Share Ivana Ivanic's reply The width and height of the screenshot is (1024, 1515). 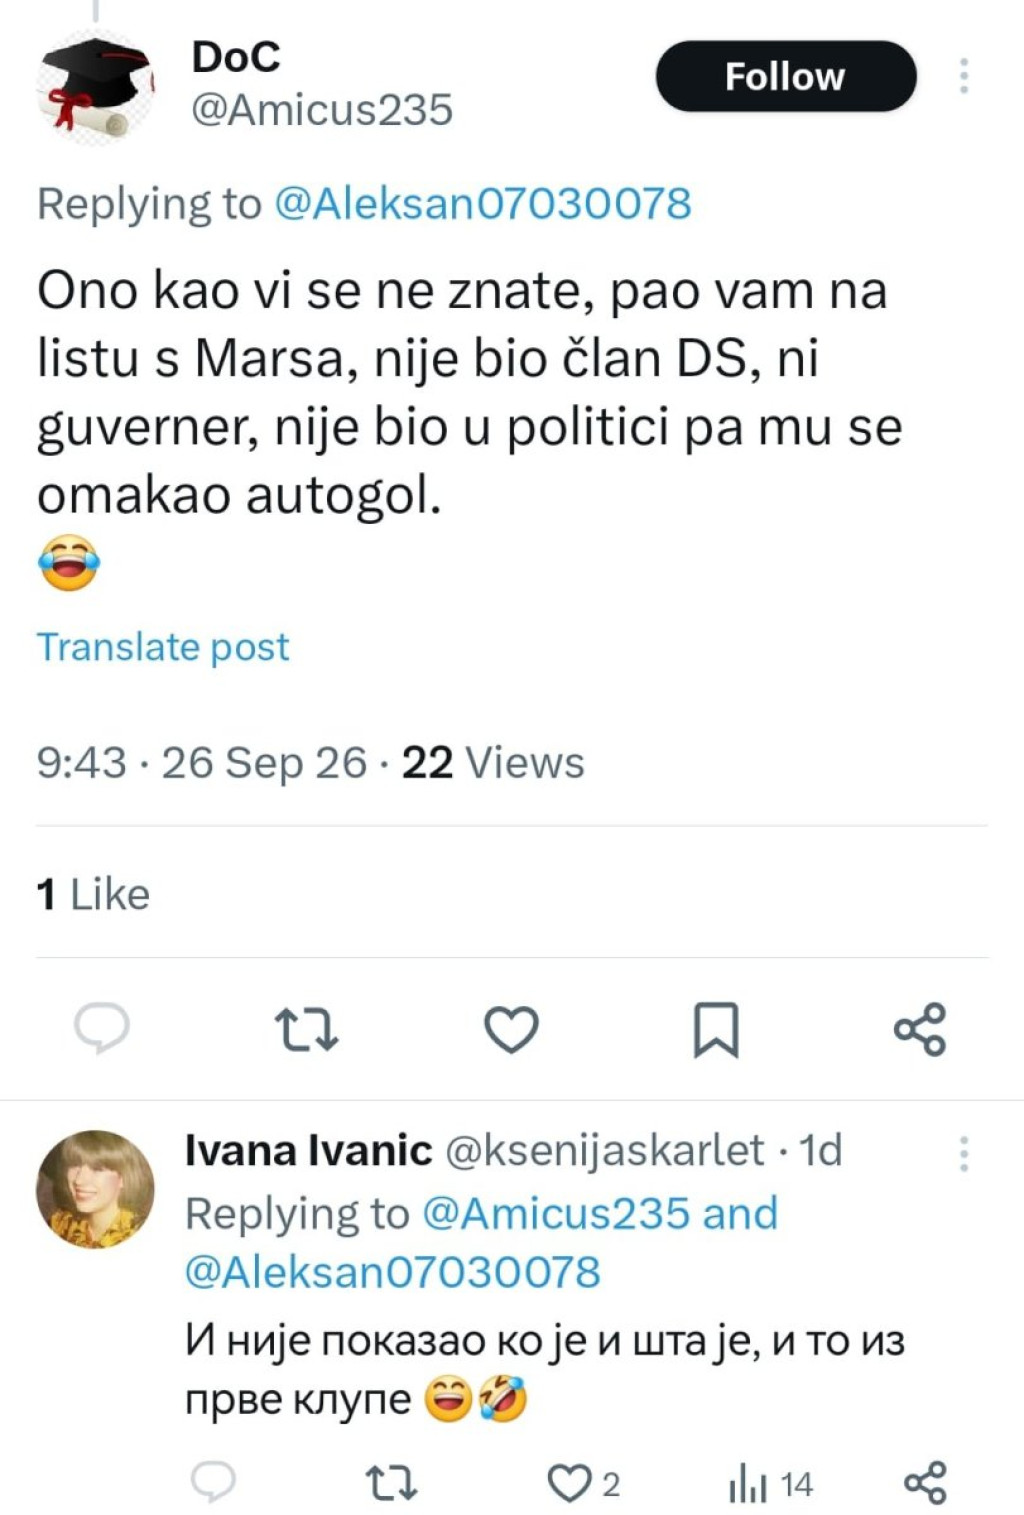point(925,1483)
